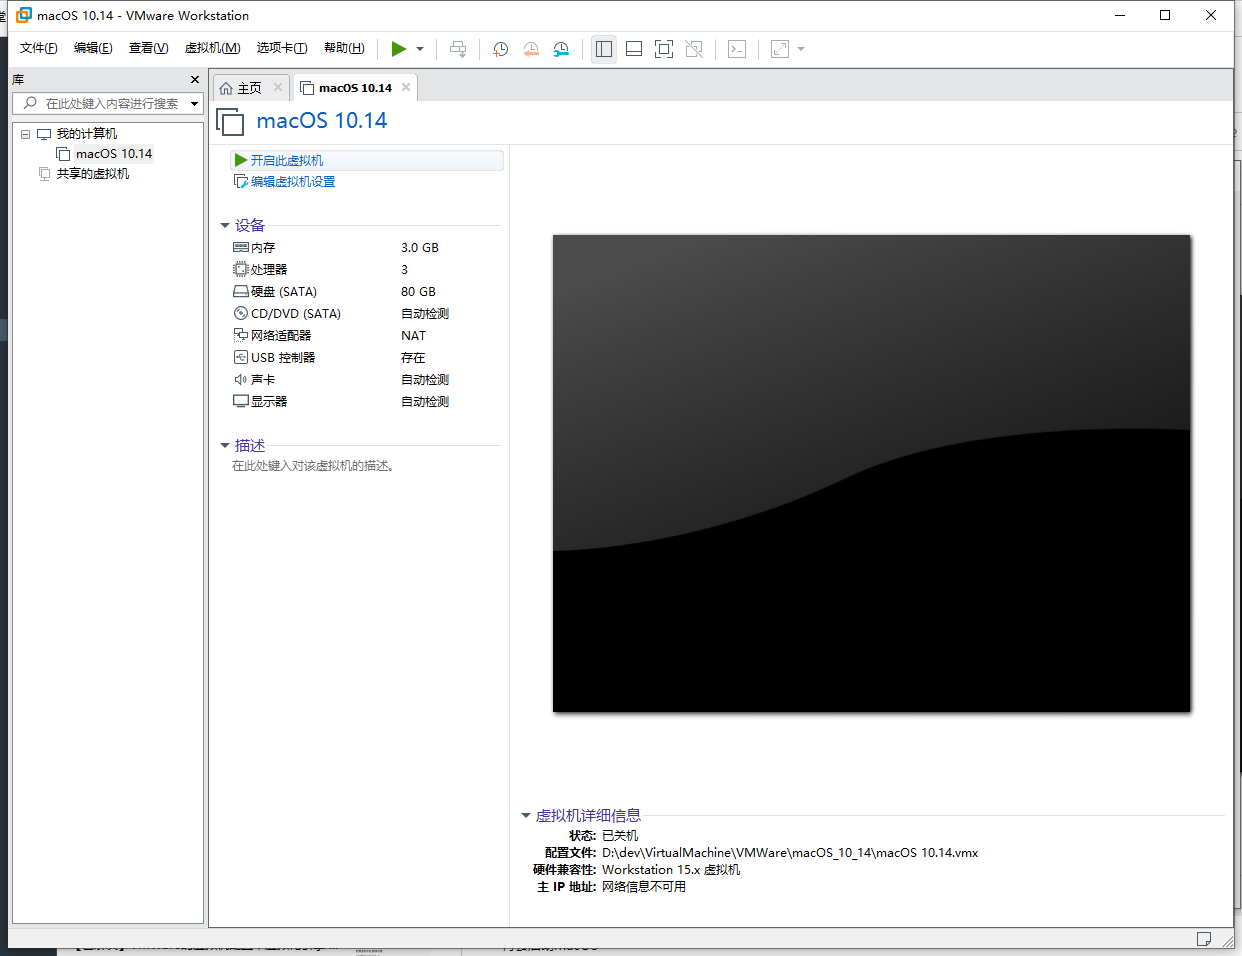The image size is (1242, 956).
Task: Click the config file path text
Action: click(790, 853)
